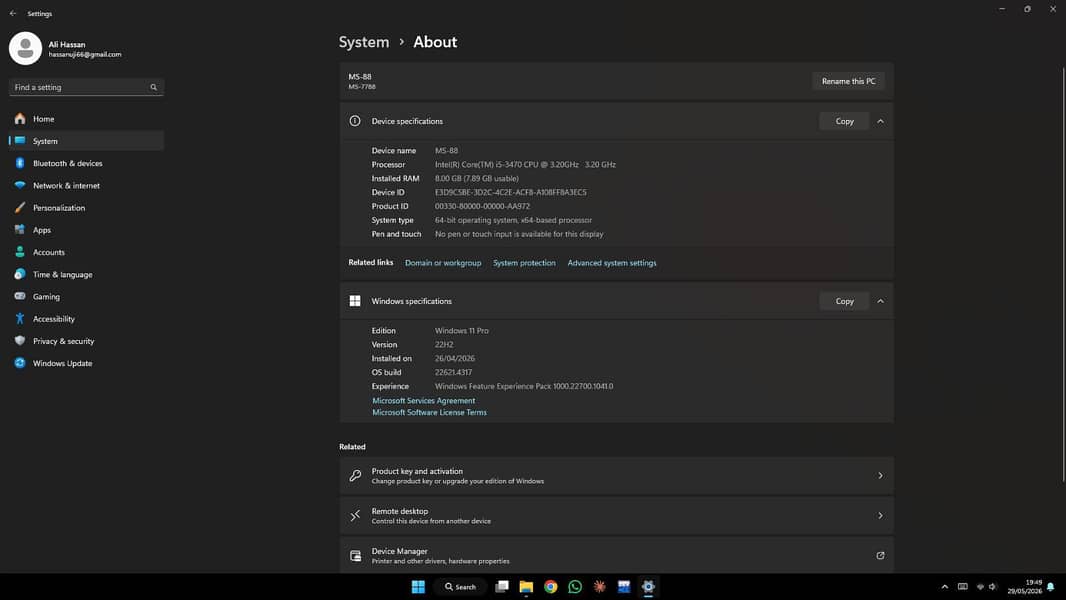Image resolution: width=1066 pixels, height=600 pixels.
Task: Click the Remote desktop arrows icon
Action: click(x=355, y=516)
